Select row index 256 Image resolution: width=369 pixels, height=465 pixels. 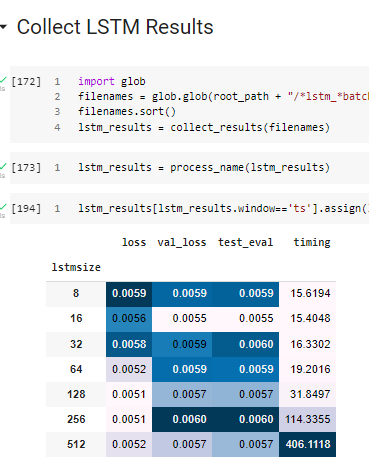tap(76, 419)
